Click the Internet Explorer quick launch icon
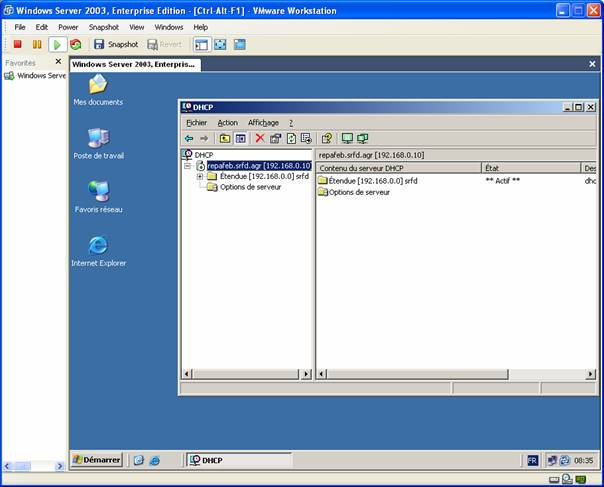The width and height of the screenshot is (604, 487). 155,460
